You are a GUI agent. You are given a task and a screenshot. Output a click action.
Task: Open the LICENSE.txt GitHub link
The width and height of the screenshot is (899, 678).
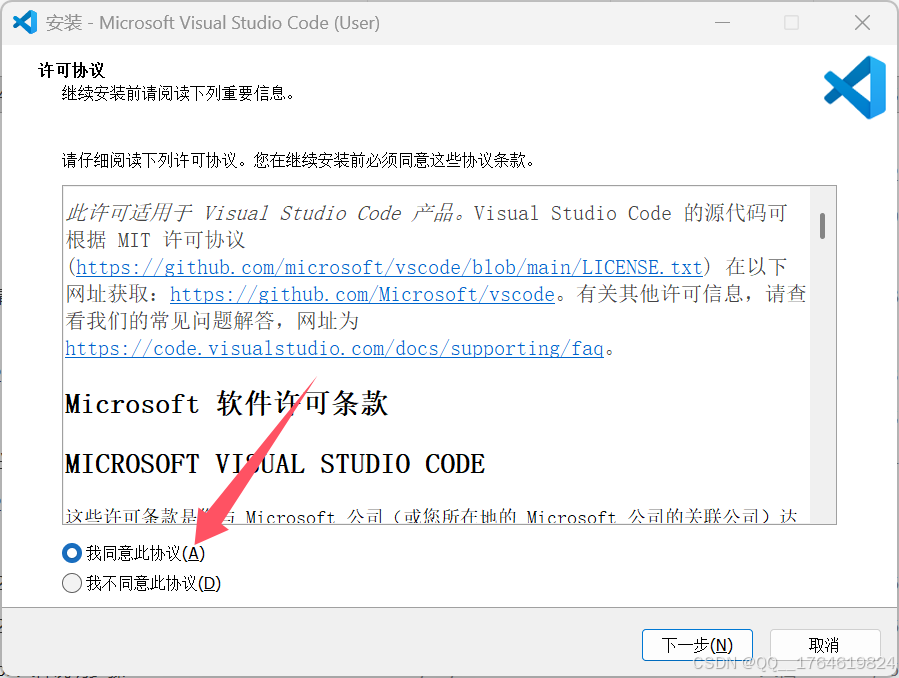pyautogui.click(x=389, y=267)
